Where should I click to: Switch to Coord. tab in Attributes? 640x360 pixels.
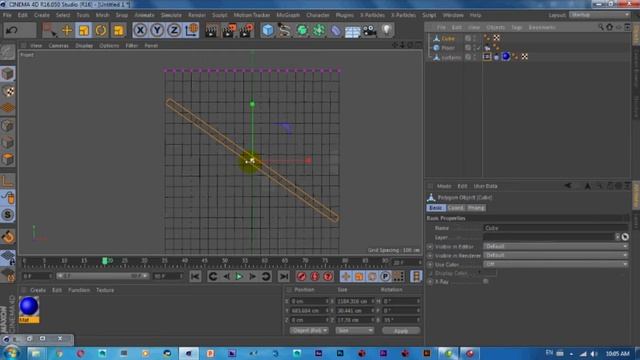[x=455, y=208]
